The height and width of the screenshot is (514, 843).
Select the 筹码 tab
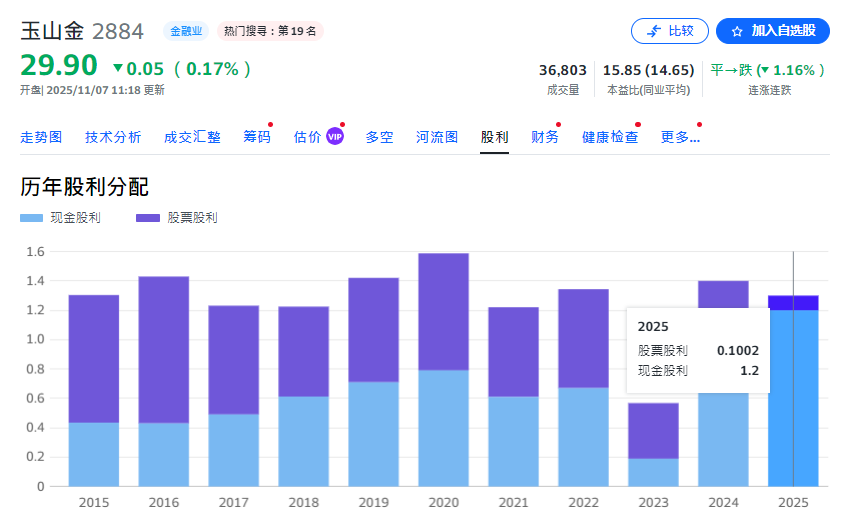[x=256, y=137]
